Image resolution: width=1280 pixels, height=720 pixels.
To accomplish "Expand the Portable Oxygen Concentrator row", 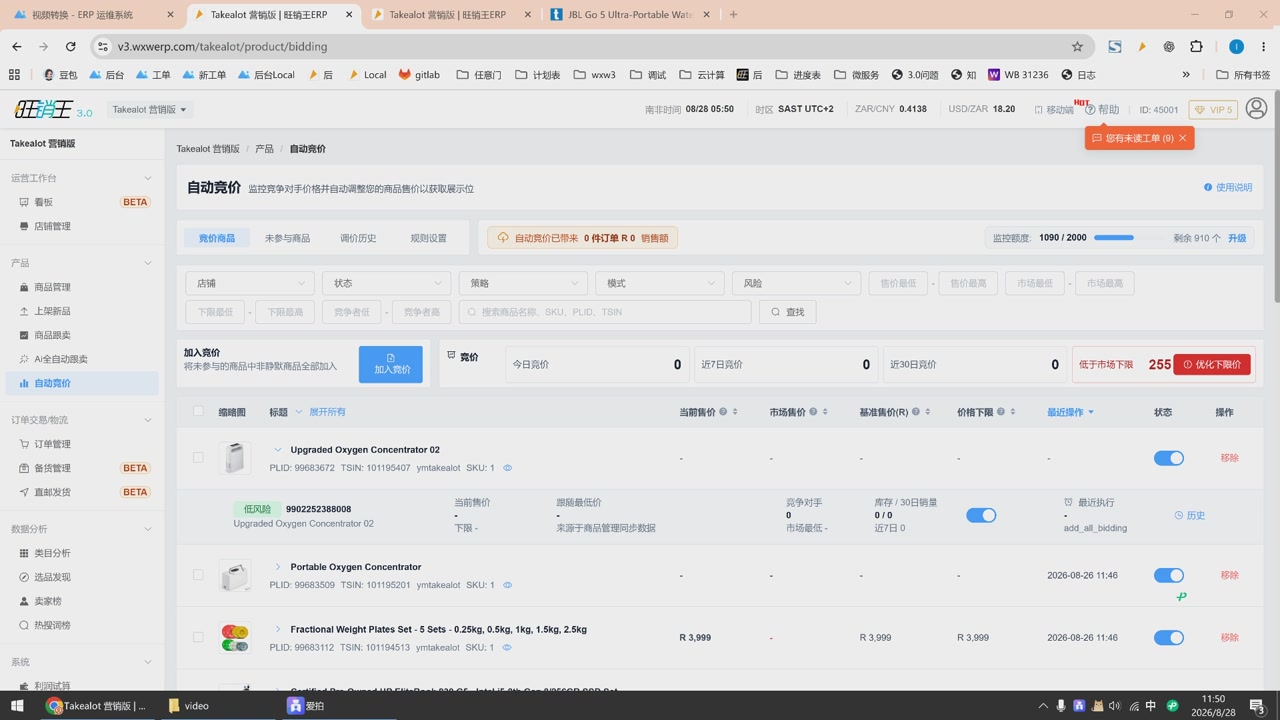I will [x=278, y=567].
